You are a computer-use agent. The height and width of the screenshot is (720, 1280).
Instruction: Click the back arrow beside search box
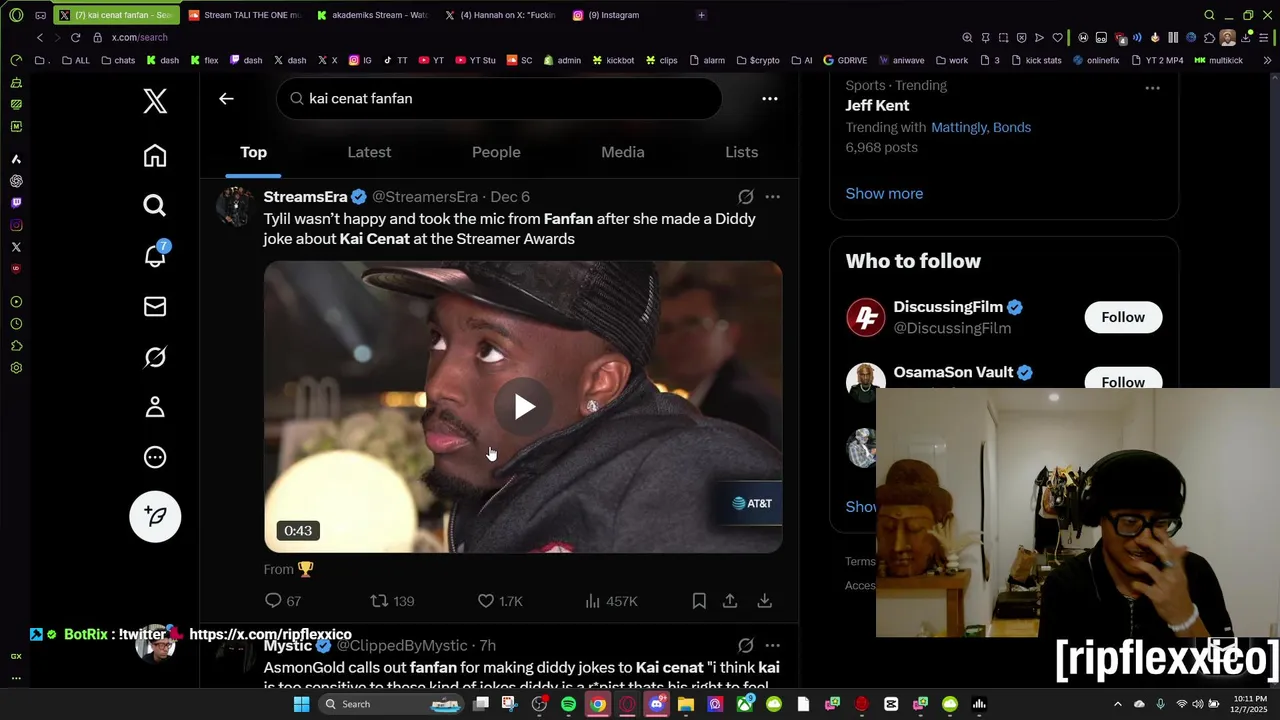(x=226, y=98)
